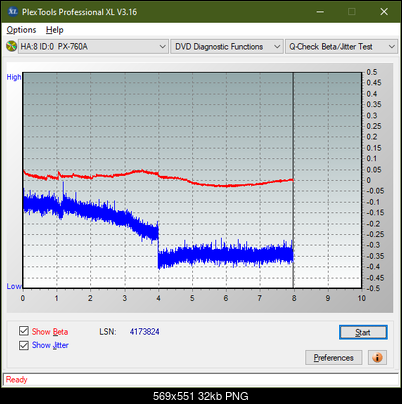
Task: Open the Preferences button
Action: point(333,358)
